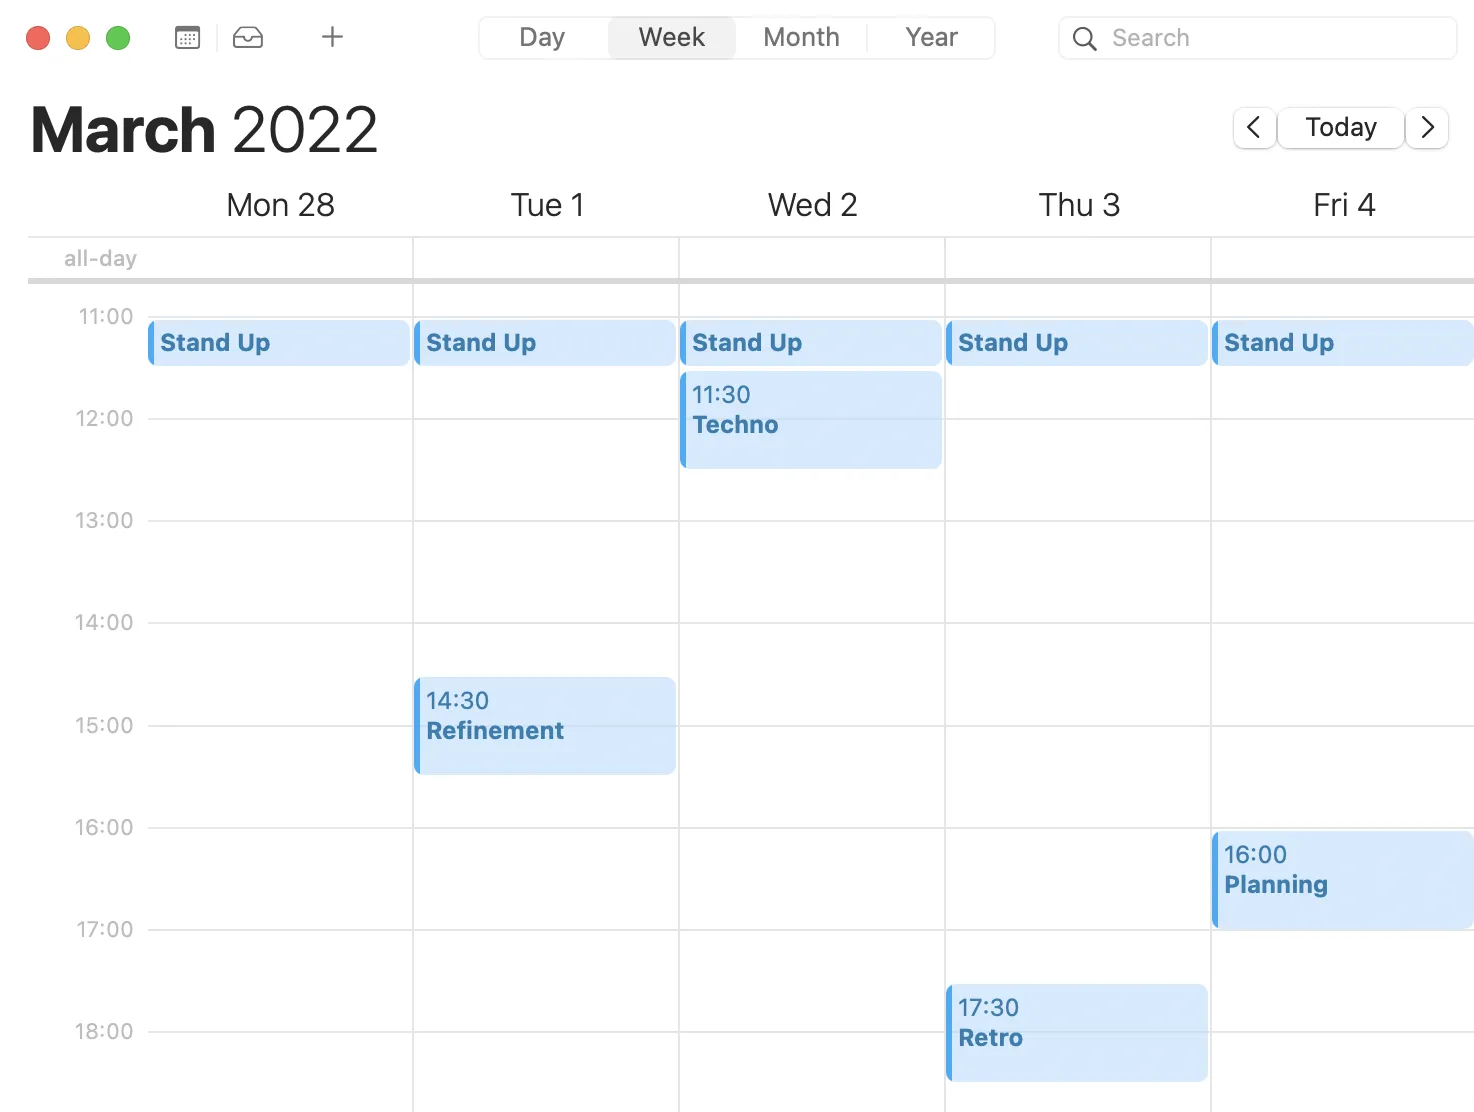The height and width of the screenshot is (1112, 1474).
Task: Select Thursday's Stand Up event
Action: [1077, 343]
